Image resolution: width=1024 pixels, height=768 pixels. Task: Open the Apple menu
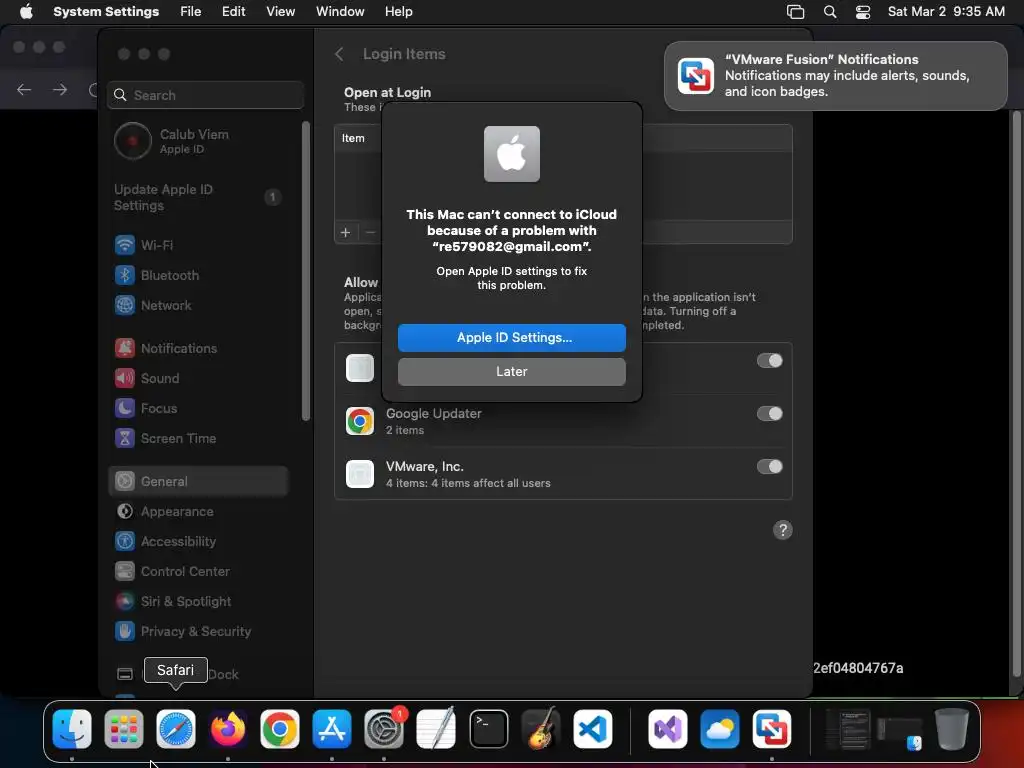tap(26, 12)
